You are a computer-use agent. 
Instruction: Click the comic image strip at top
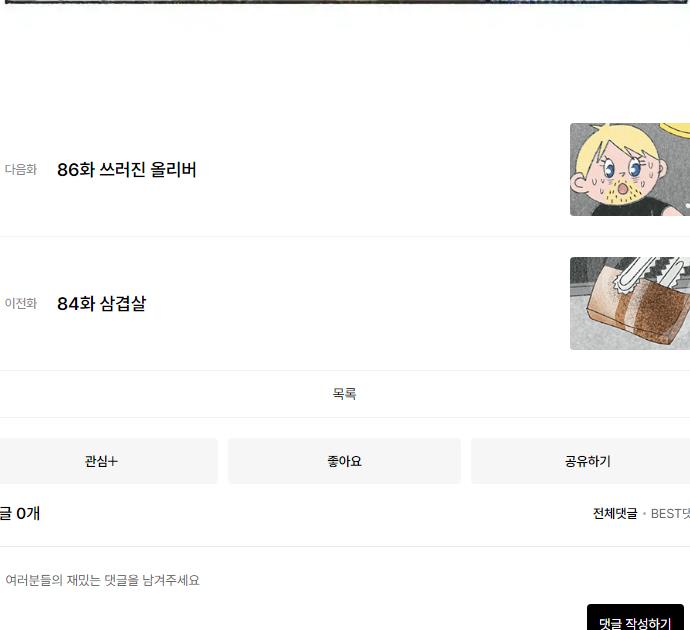pyautogui.click(x=345, y=2)
